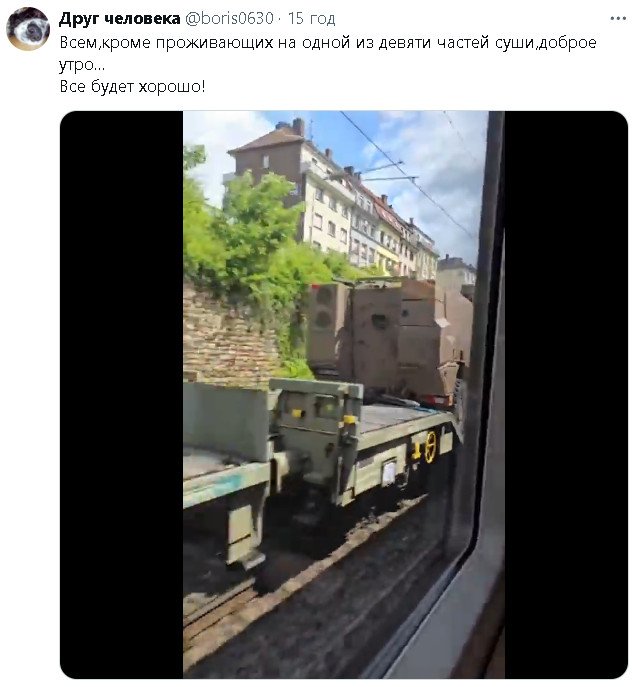Play the embedded train video
The height and width of the screenshot is (687, 636).
tap(343, 394)
